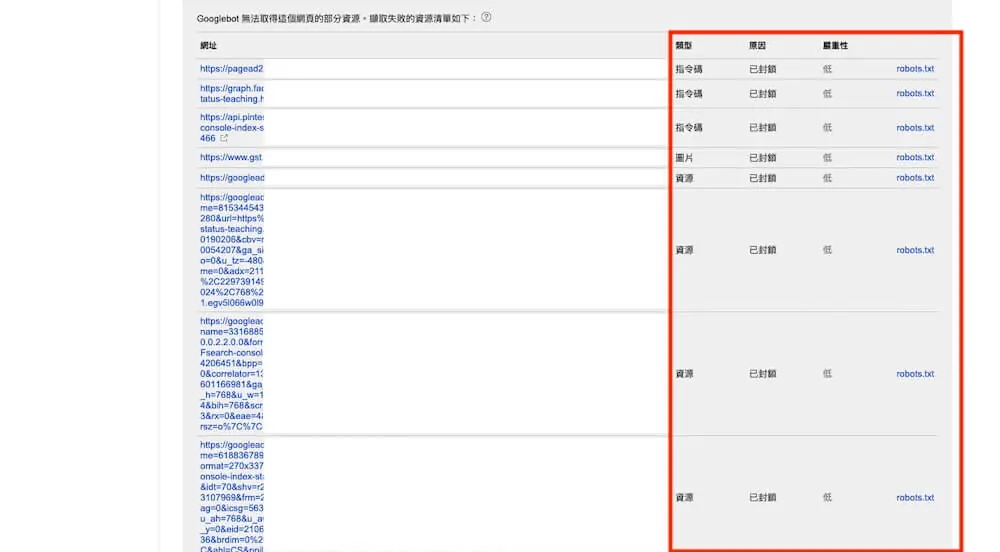Open the googlead URL containing name=3316885

pos(232,374)
